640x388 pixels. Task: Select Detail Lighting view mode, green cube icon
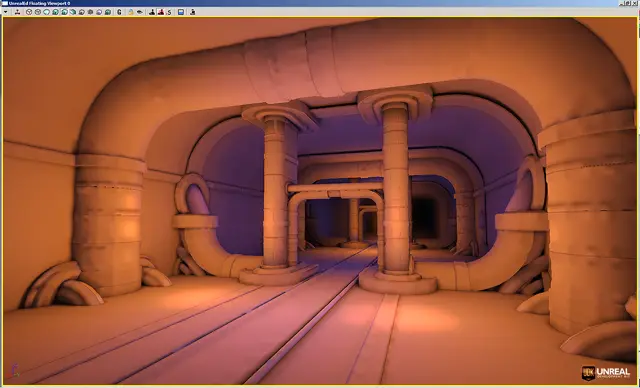pyautogui.click(x=73, y=12)
